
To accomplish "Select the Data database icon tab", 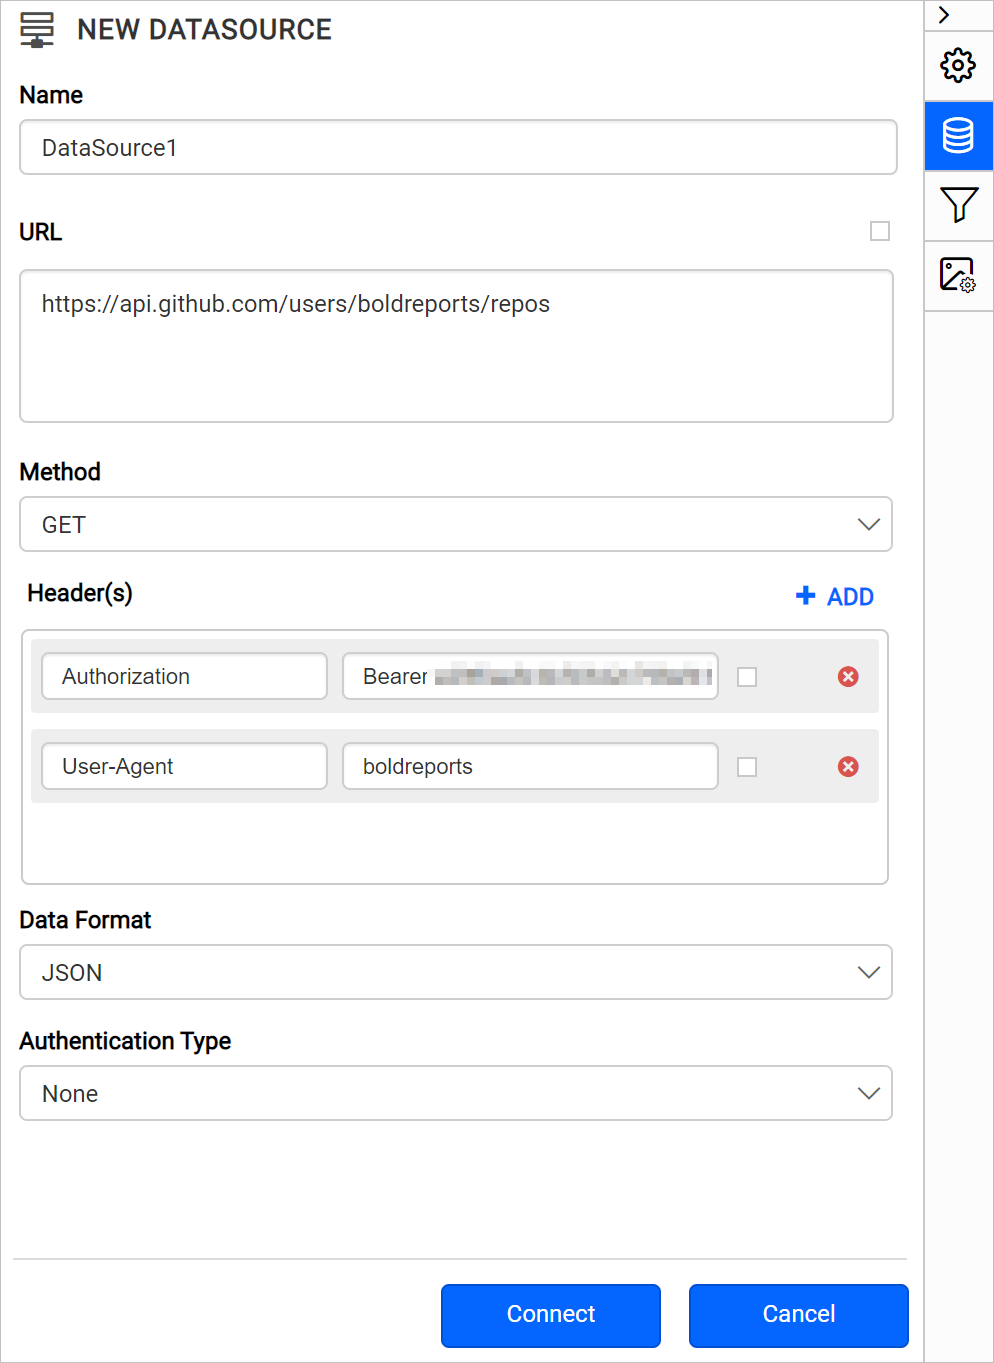I will click(958, 135).
